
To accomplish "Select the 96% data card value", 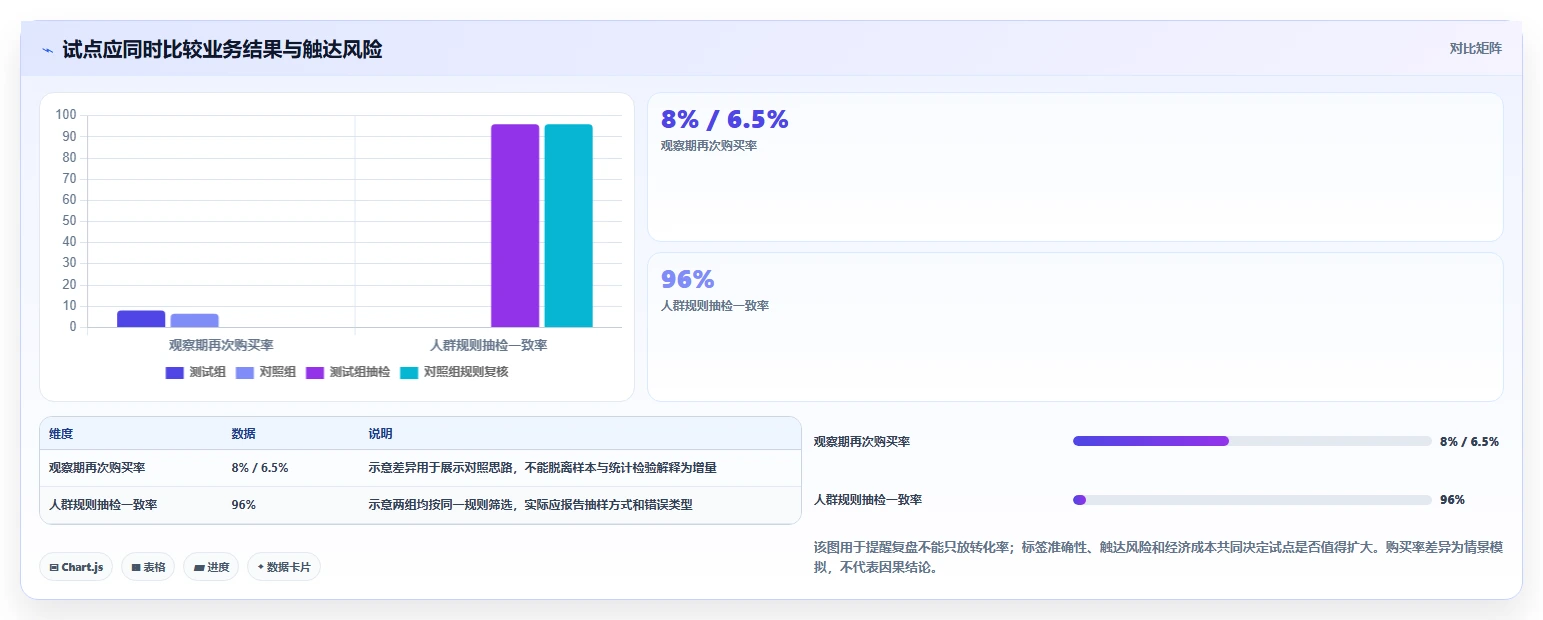I will [x=688, y=279].
